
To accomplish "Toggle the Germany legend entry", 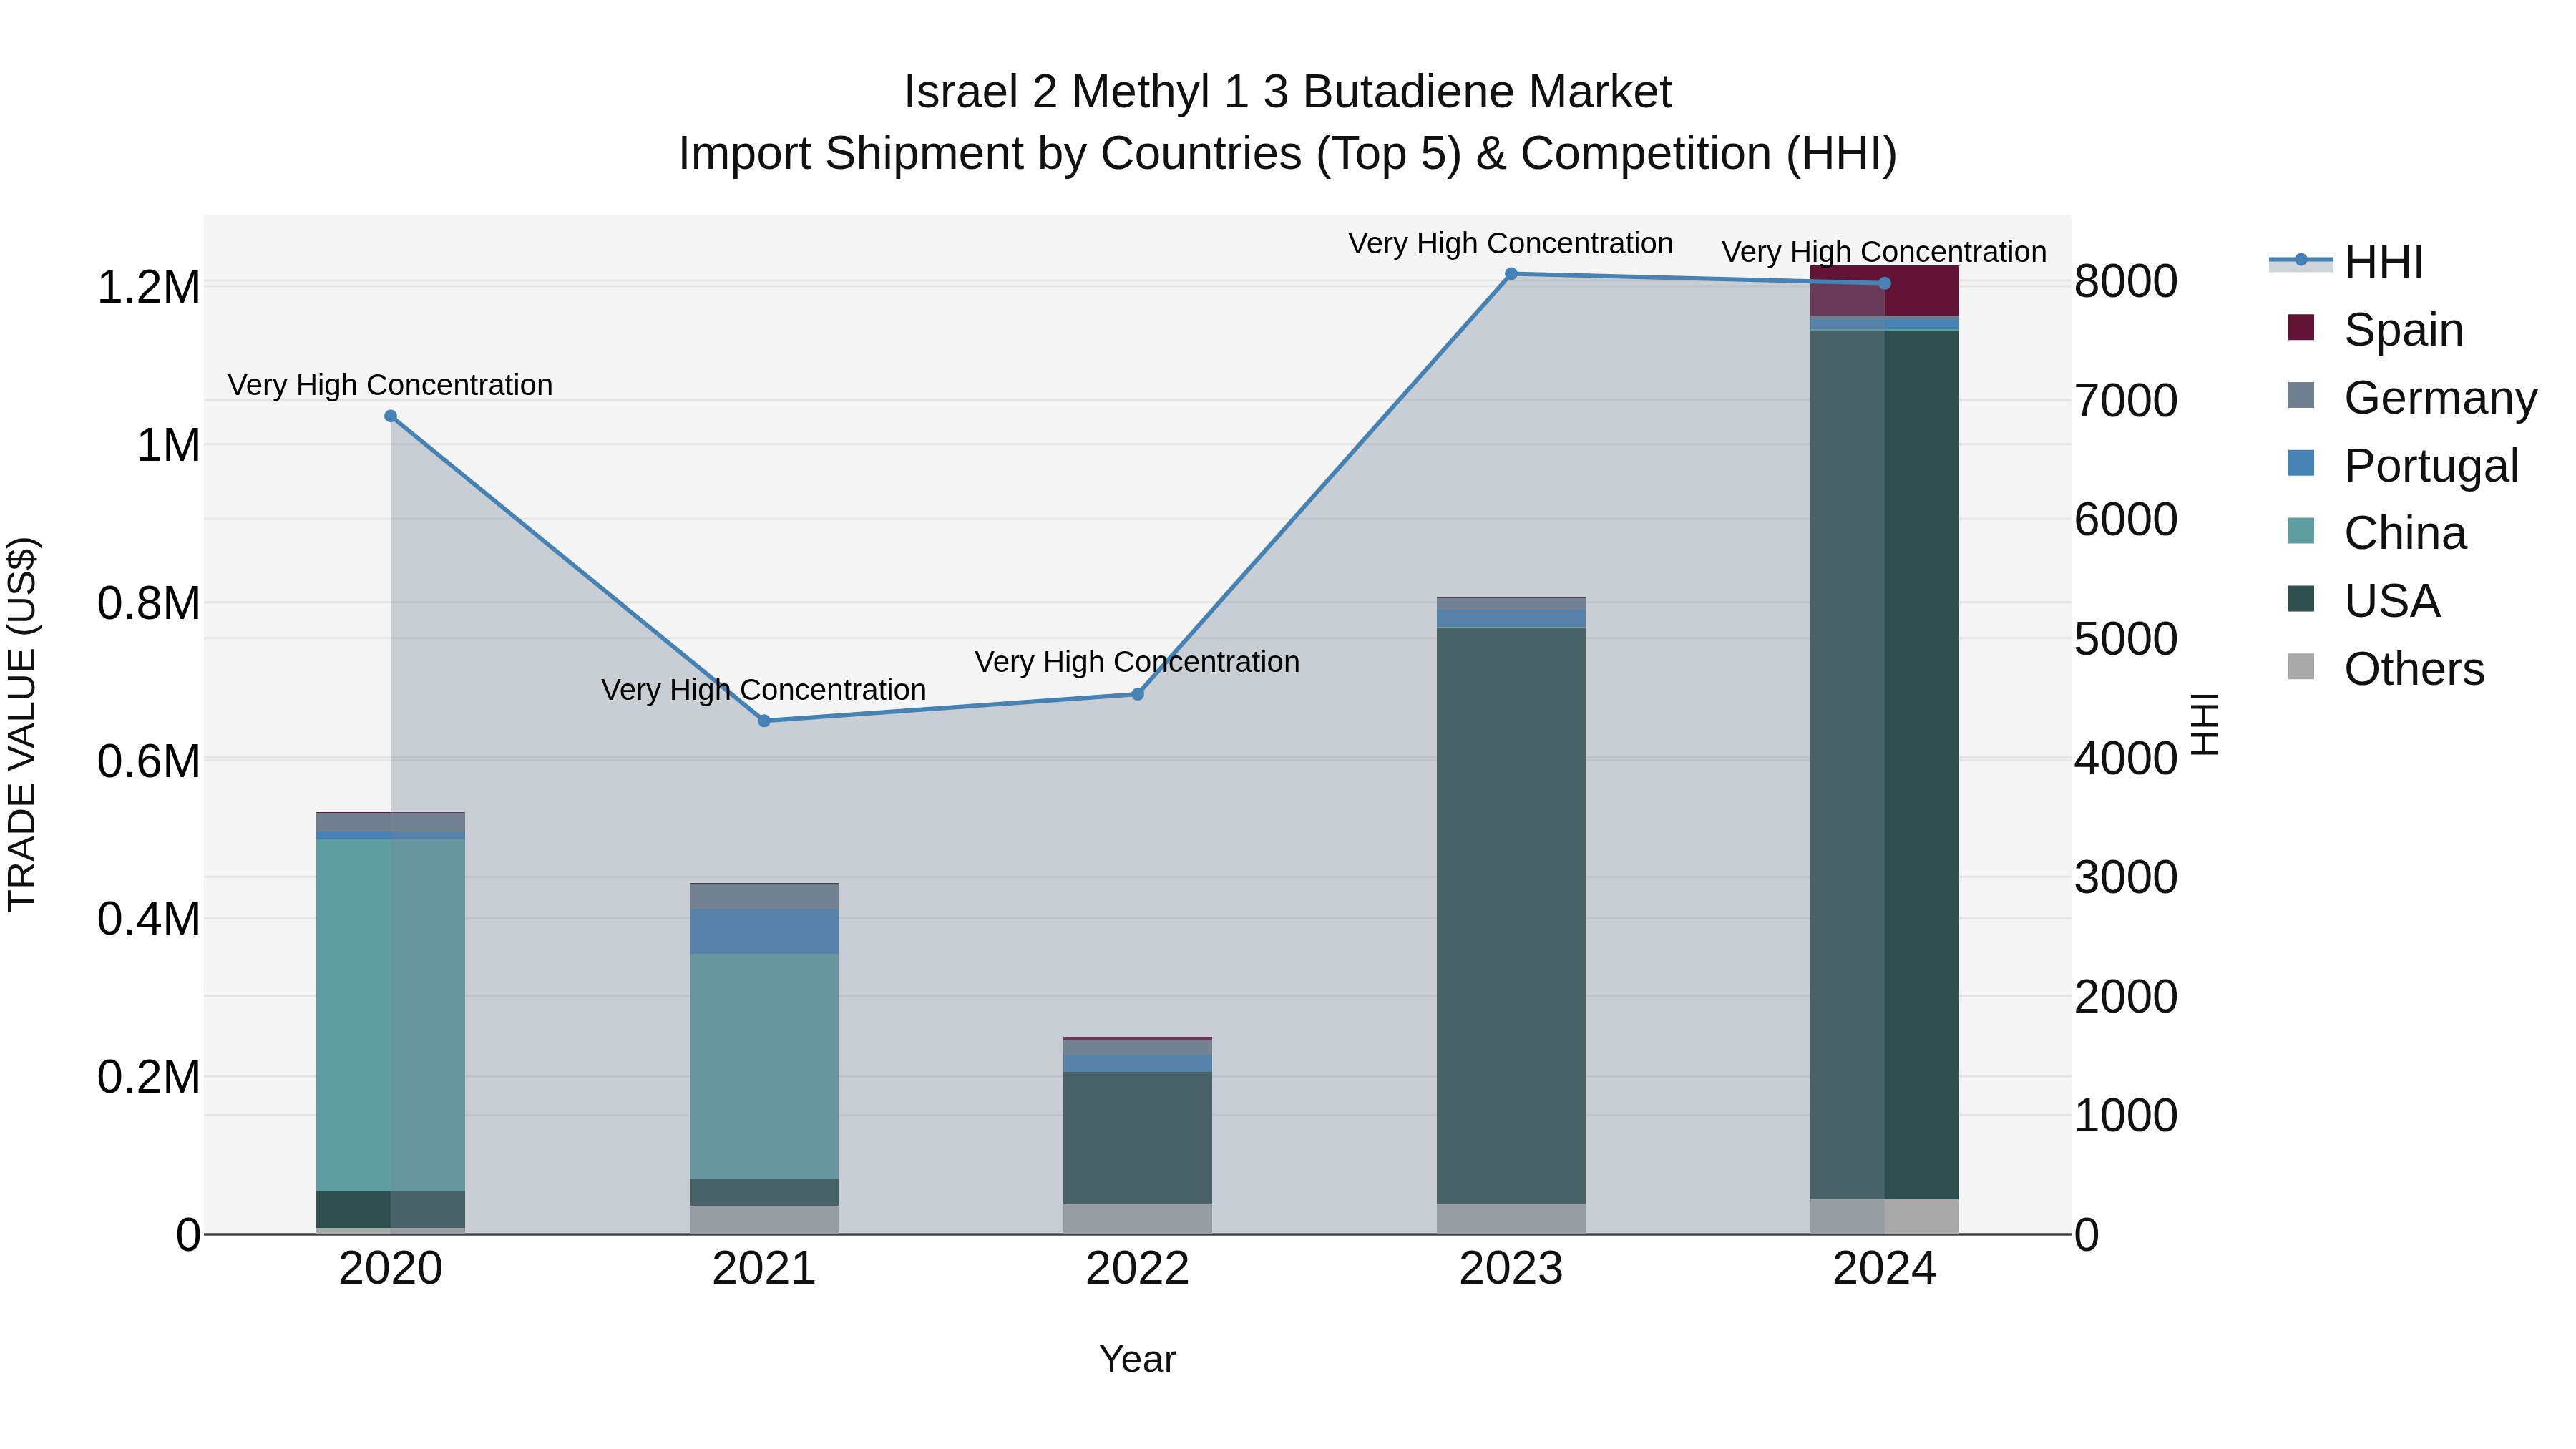I will [x=2412, y=397].
